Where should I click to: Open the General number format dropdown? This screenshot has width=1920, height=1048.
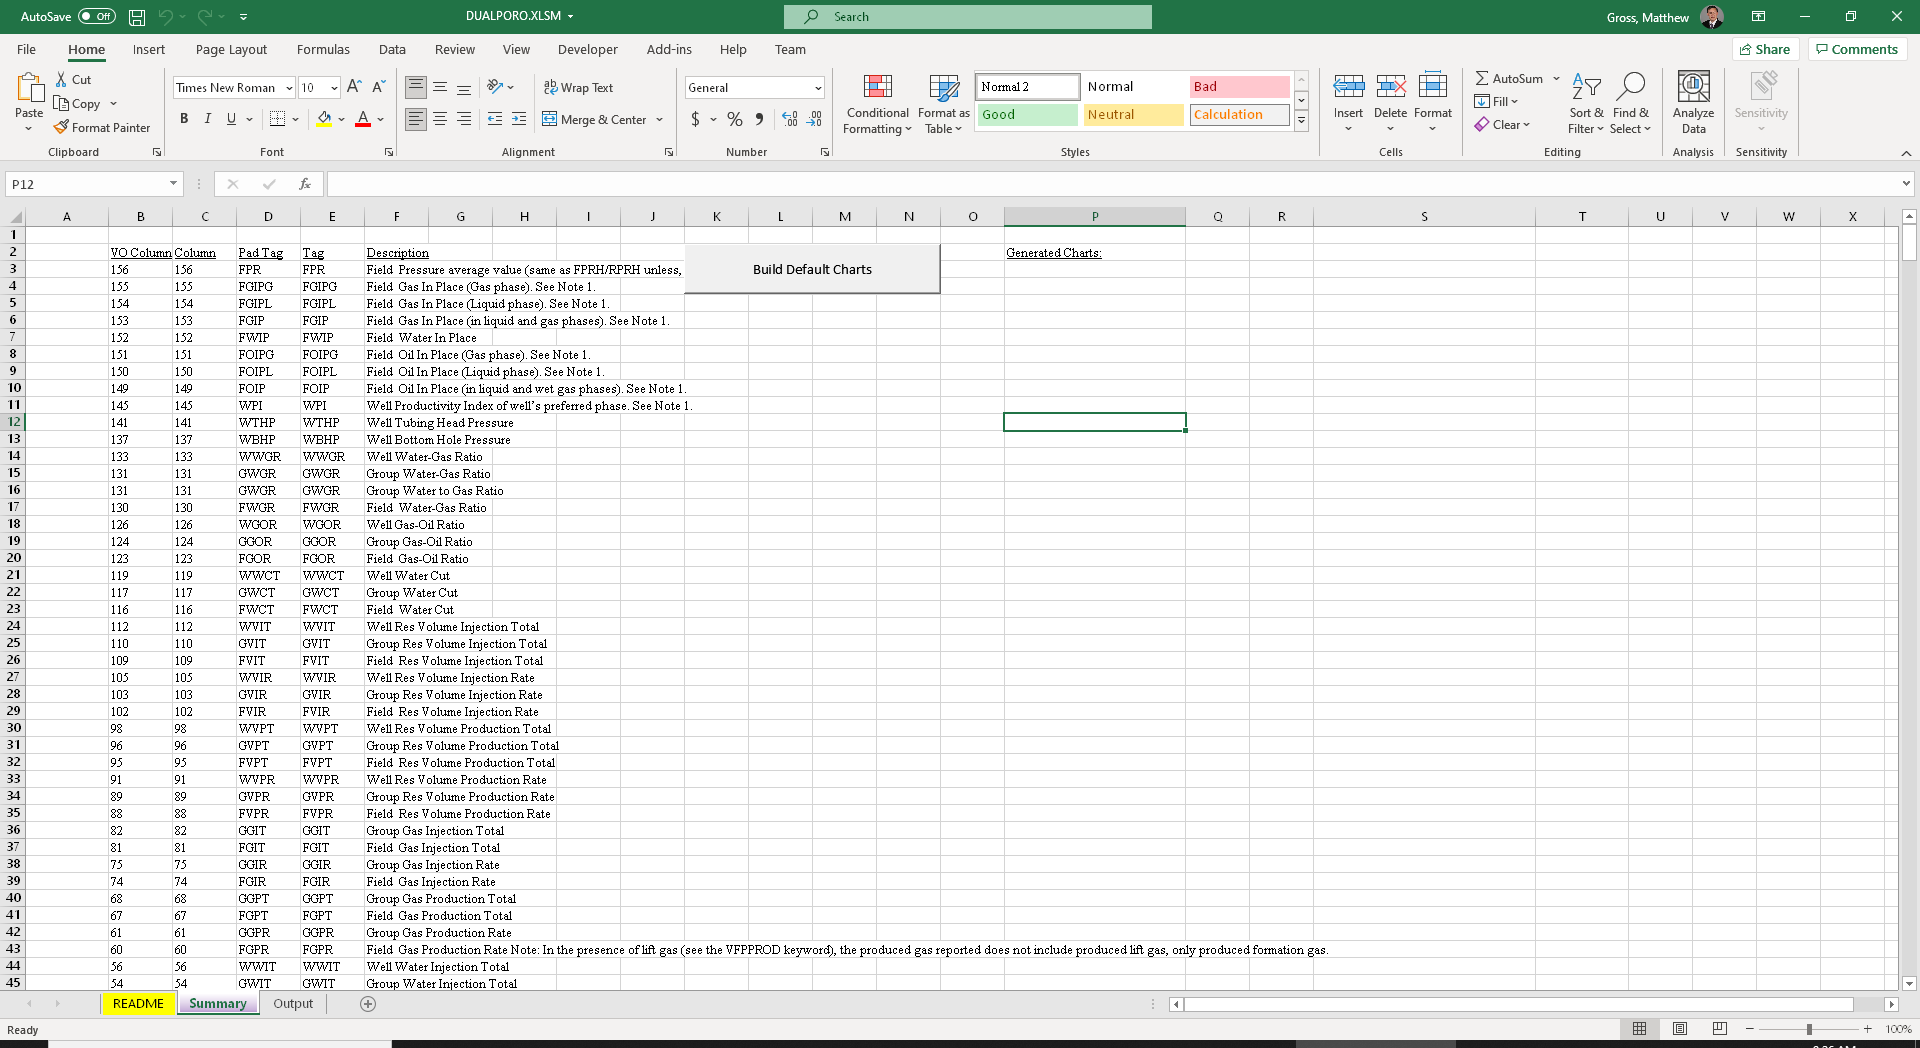817,88
